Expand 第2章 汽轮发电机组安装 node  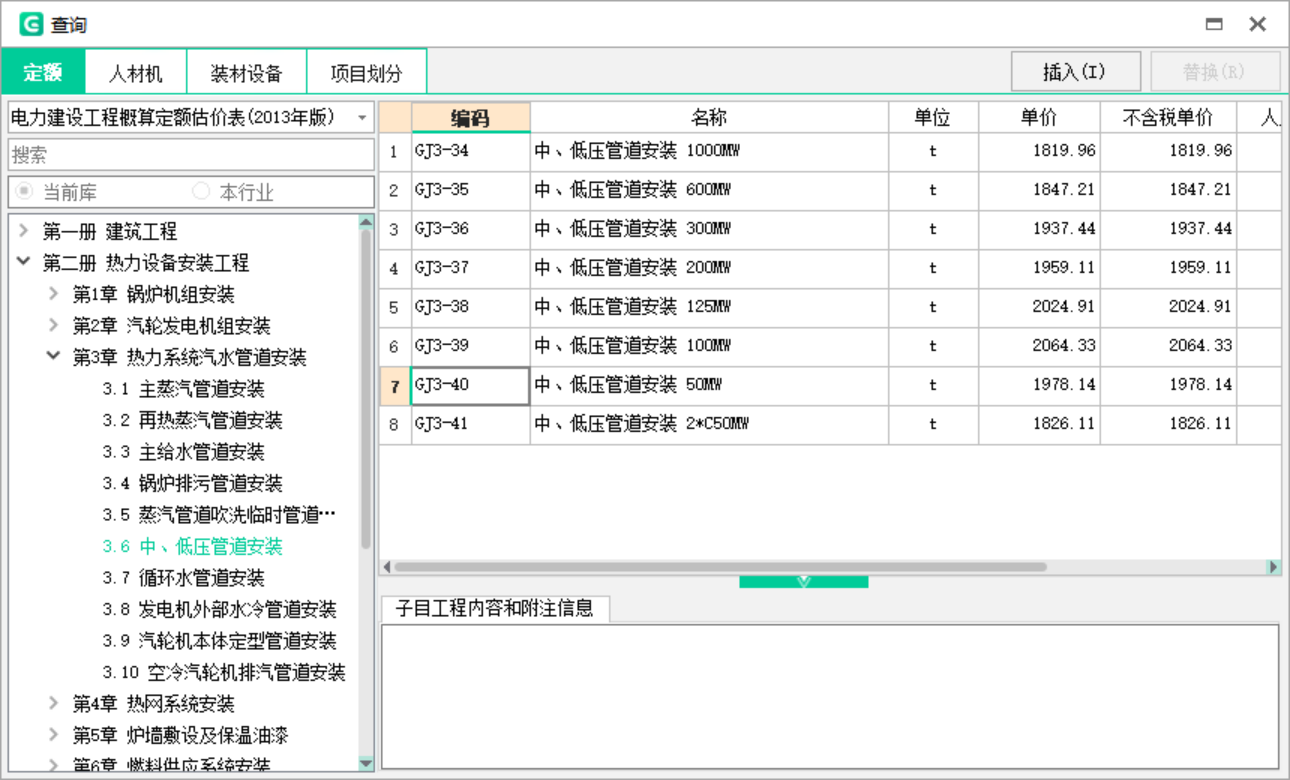click(54, 325)
